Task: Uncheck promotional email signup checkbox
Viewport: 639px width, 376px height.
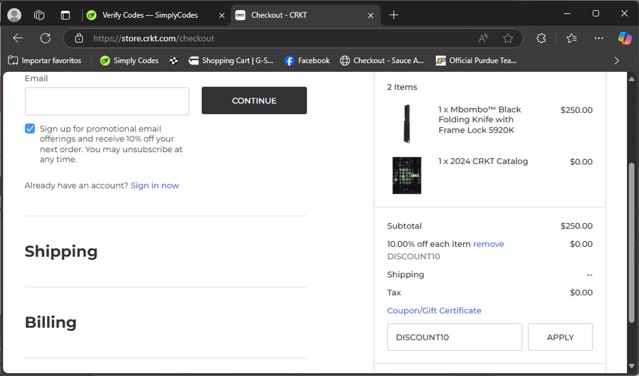Action: pyautogui.click(x=30, y=129)
